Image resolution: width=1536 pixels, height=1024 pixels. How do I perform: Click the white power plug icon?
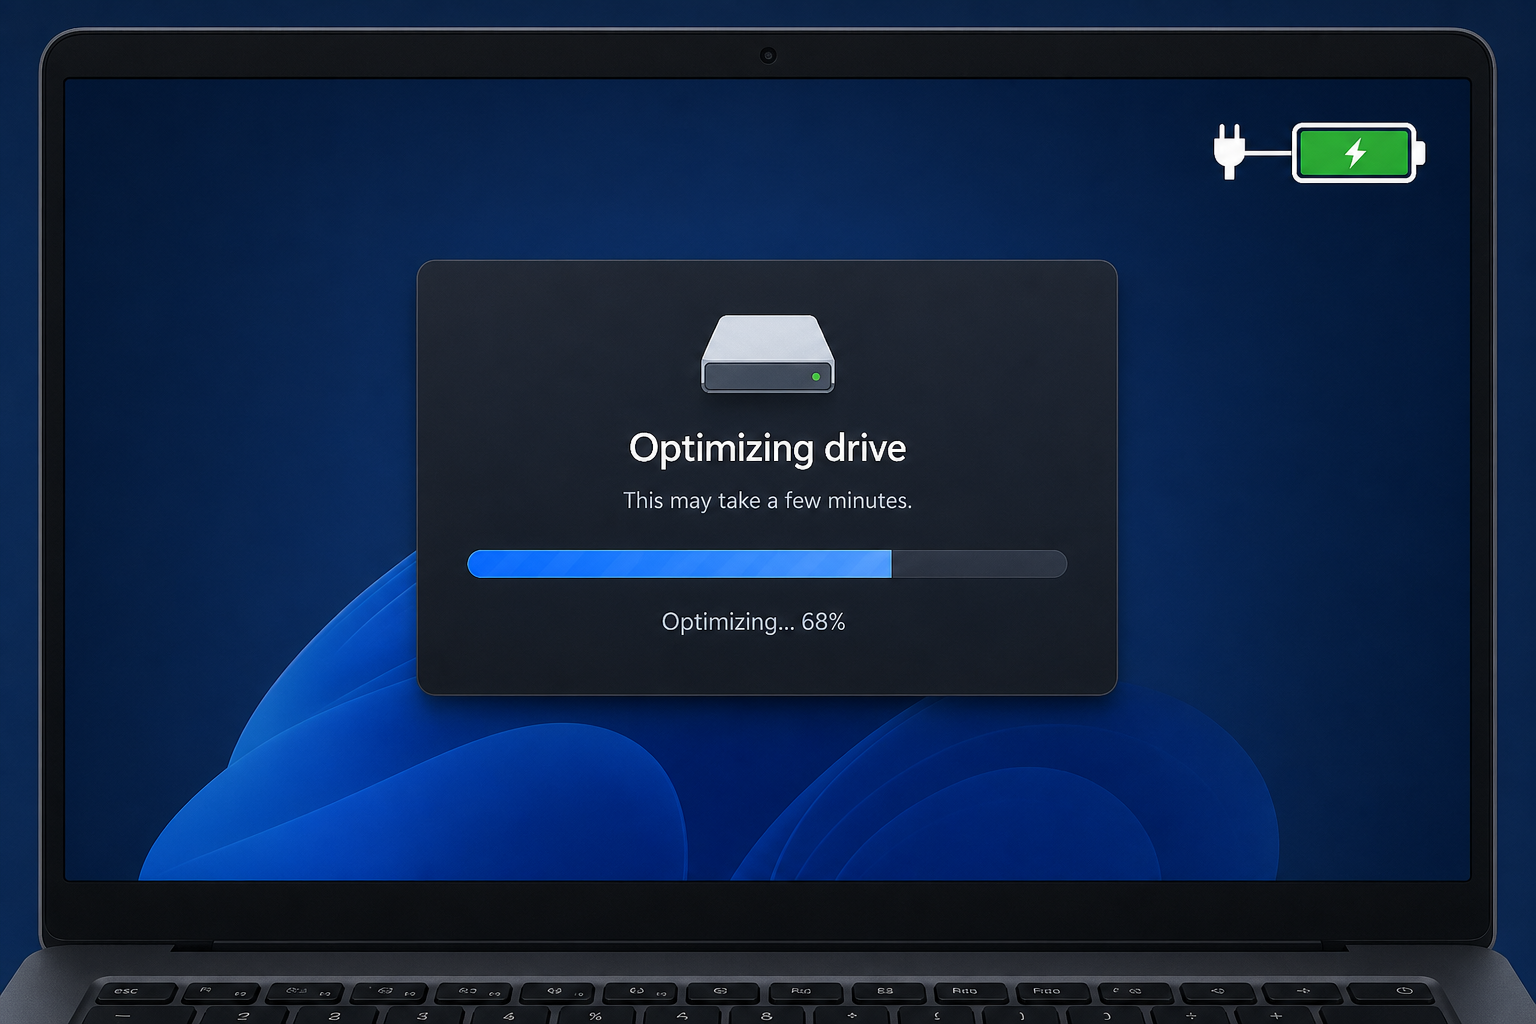pyautogui.click(x=1230, y=152)
